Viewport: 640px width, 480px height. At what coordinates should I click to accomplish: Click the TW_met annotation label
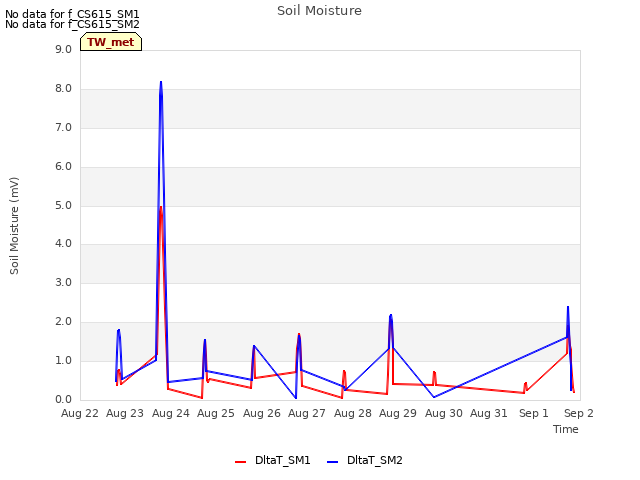(x=111, y=42)
